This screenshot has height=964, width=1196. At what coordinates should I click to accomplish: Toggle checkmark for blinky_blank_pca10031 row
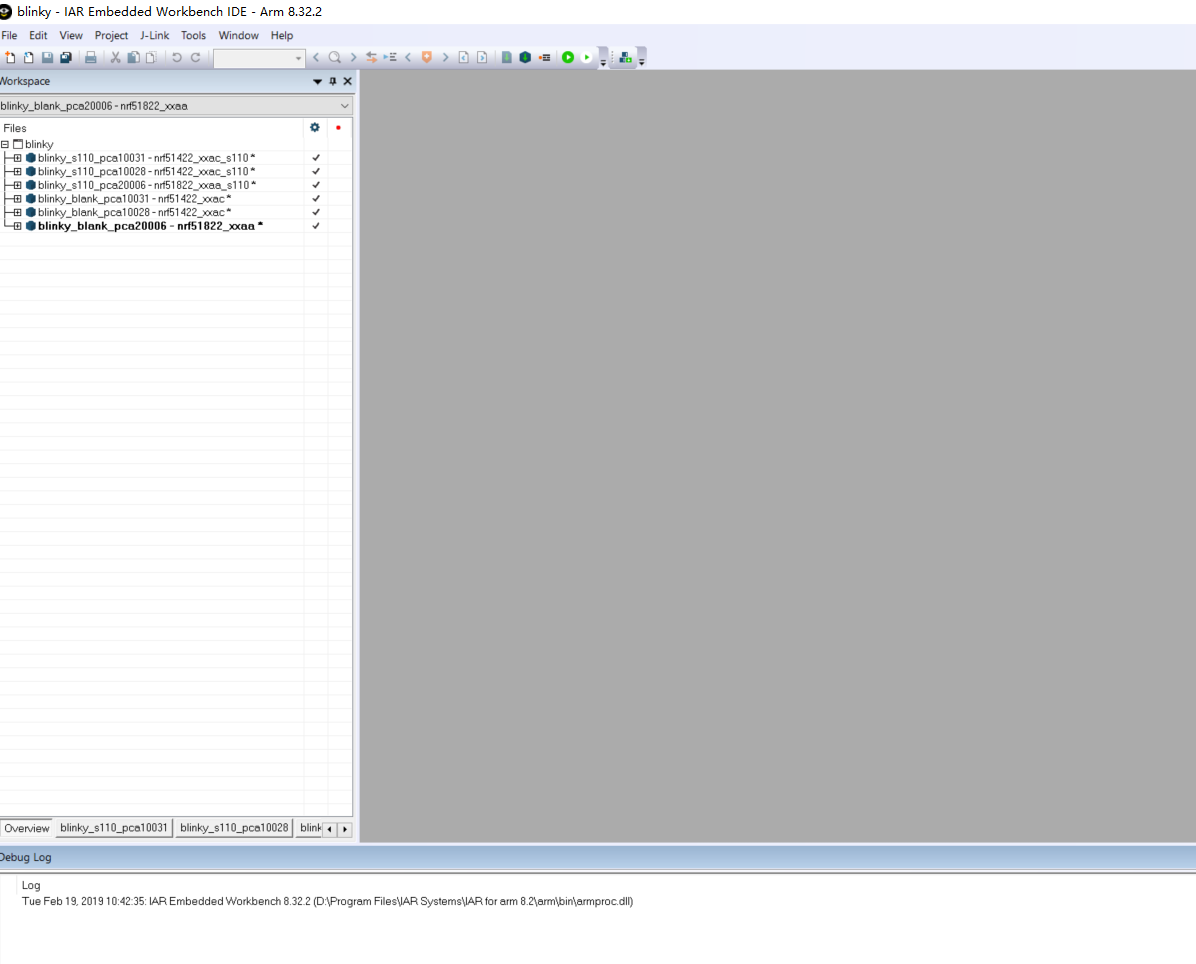316,199
